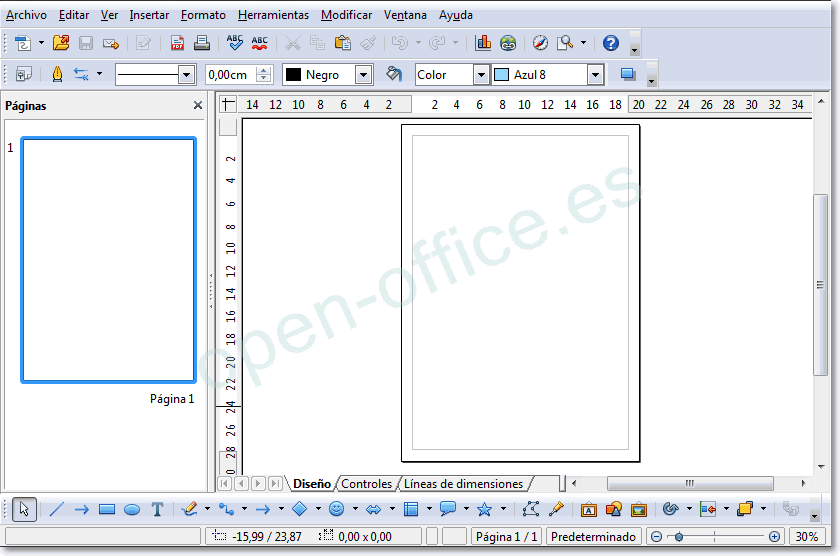Open the Negro line color dropdown

pyautogui.click(x=364, y=74)
